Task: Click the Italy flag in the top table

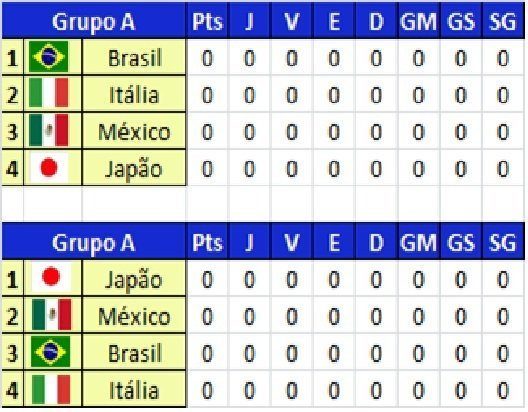Action: (48, 93)
